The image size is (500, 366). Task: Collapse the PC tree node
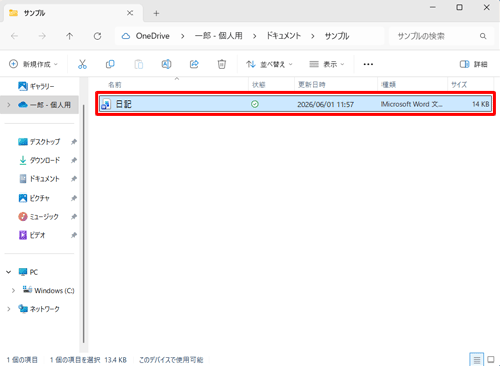pos(9,272)
